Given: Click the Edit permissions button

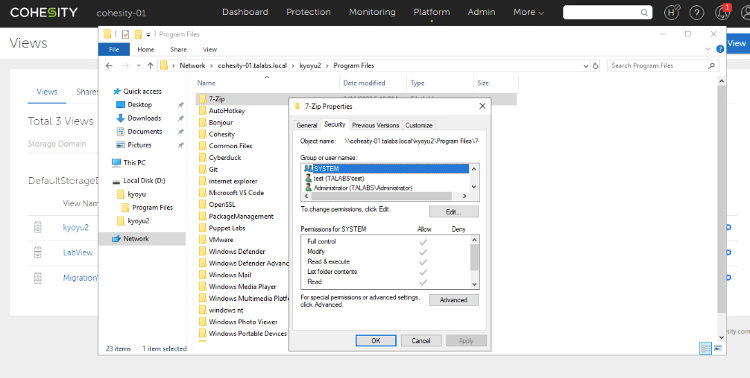Looking at the screenshot, I should pyautogui.click(x=453, y=211).
